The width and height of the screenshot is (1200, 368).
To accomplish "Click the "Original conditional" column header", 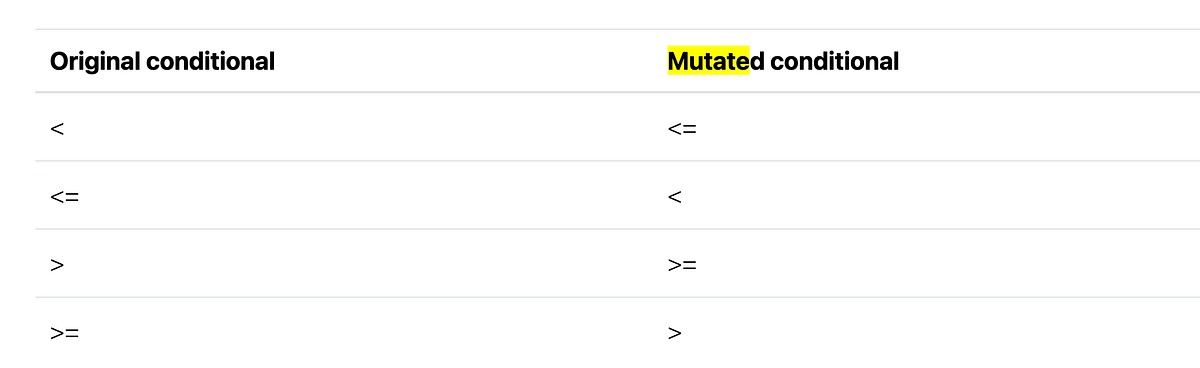I will [x=162, y=62].
